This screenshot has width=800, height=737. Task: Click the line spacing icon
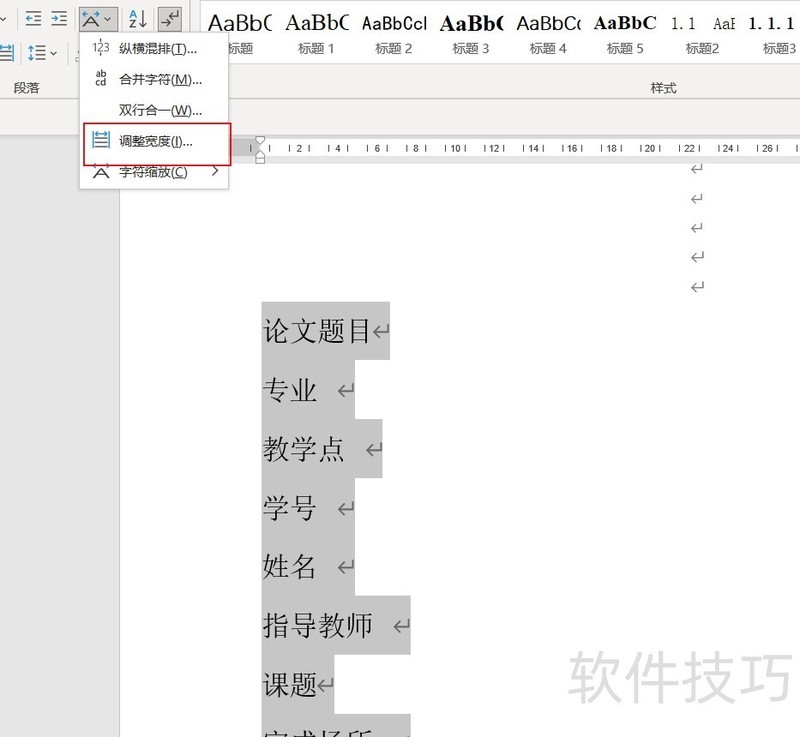37,53
